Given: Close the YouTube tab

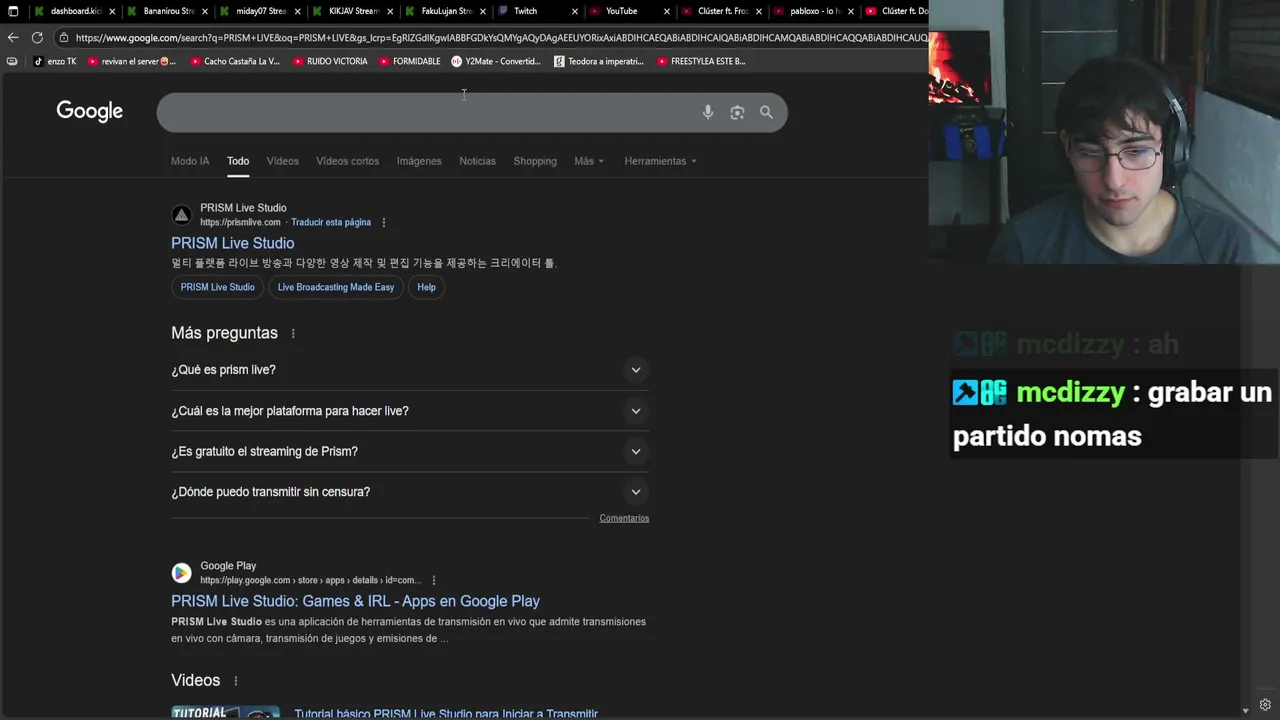Looking at the screenshot, I should click(667, 11).
